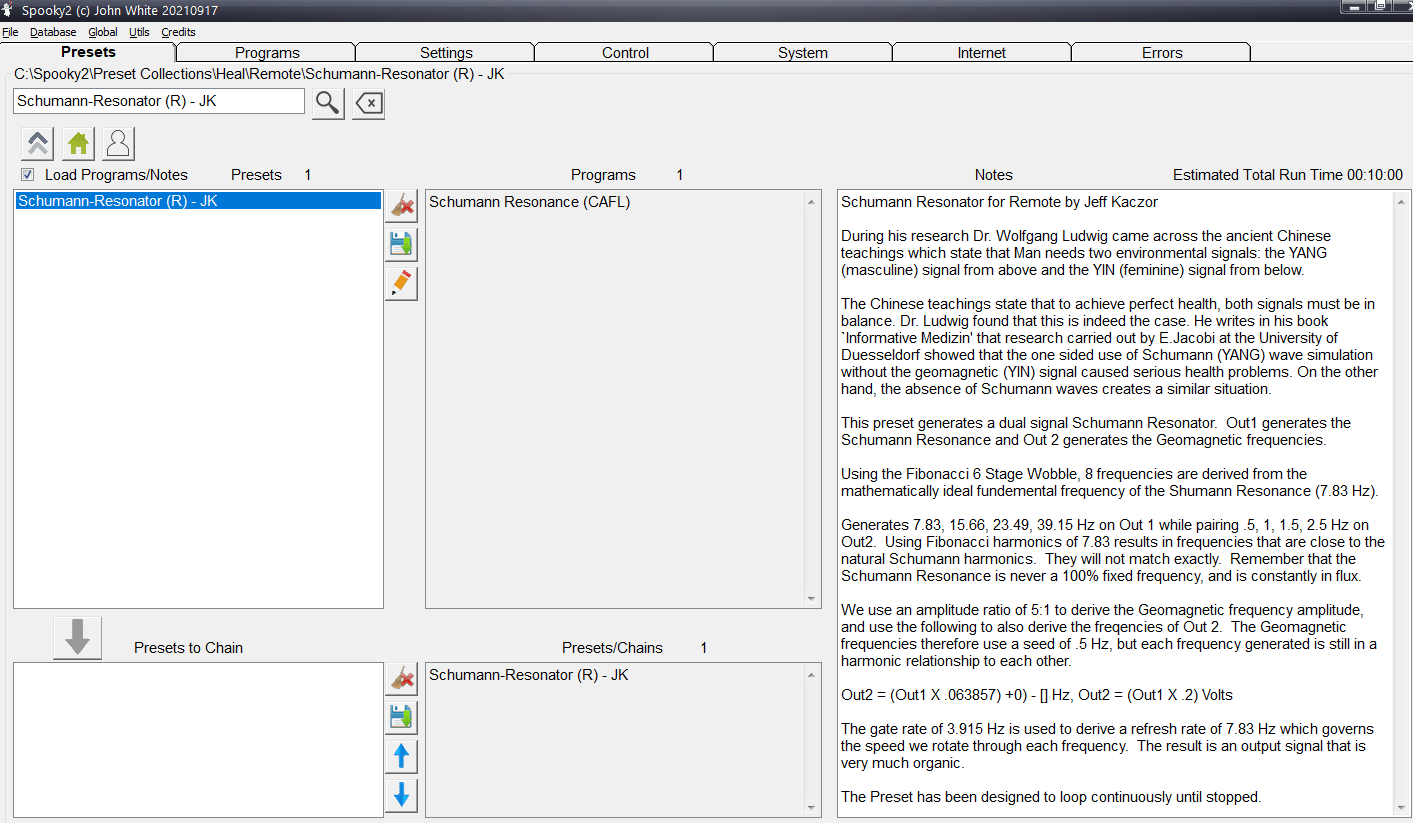Open the user presets person icon
Screen dimensions: 1413x823
[118, 144]
